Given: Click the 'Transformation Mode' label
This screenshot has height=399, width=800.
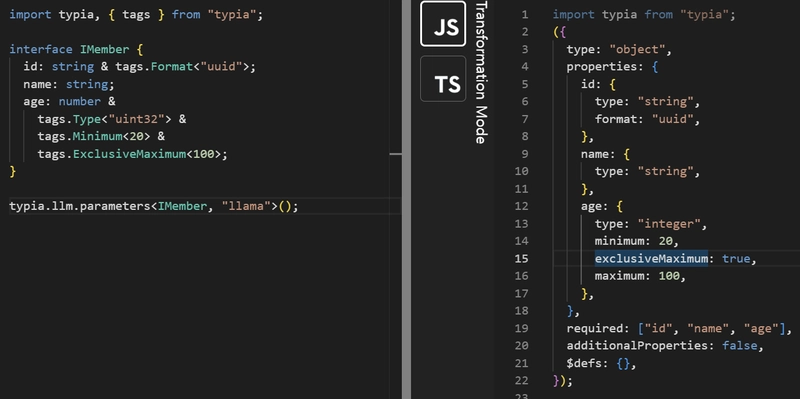Looking at the screenshot, I should [481, 72].
